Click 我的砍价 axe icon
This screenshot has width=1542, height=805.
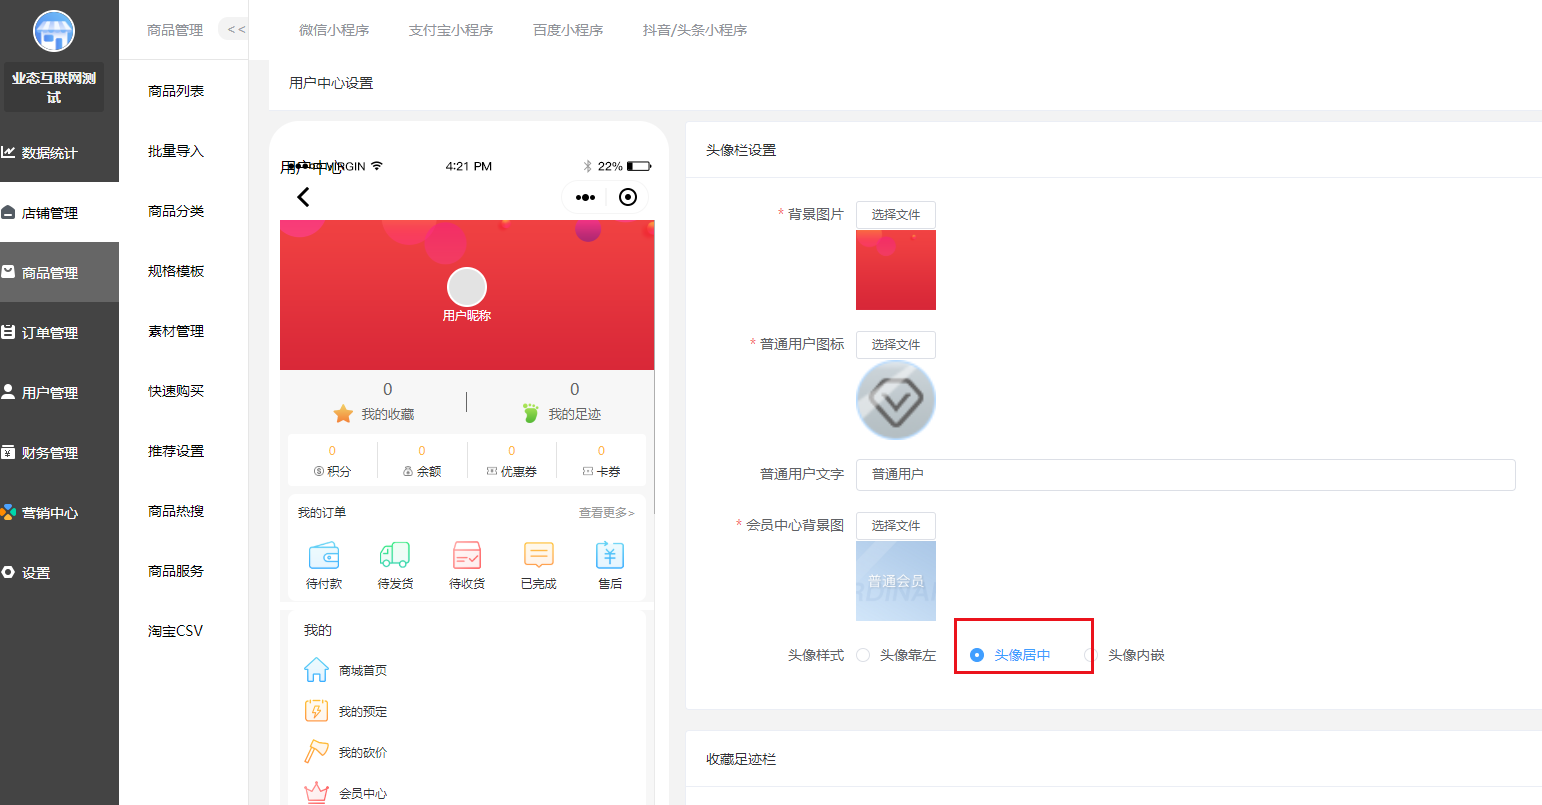pos(316,752)
